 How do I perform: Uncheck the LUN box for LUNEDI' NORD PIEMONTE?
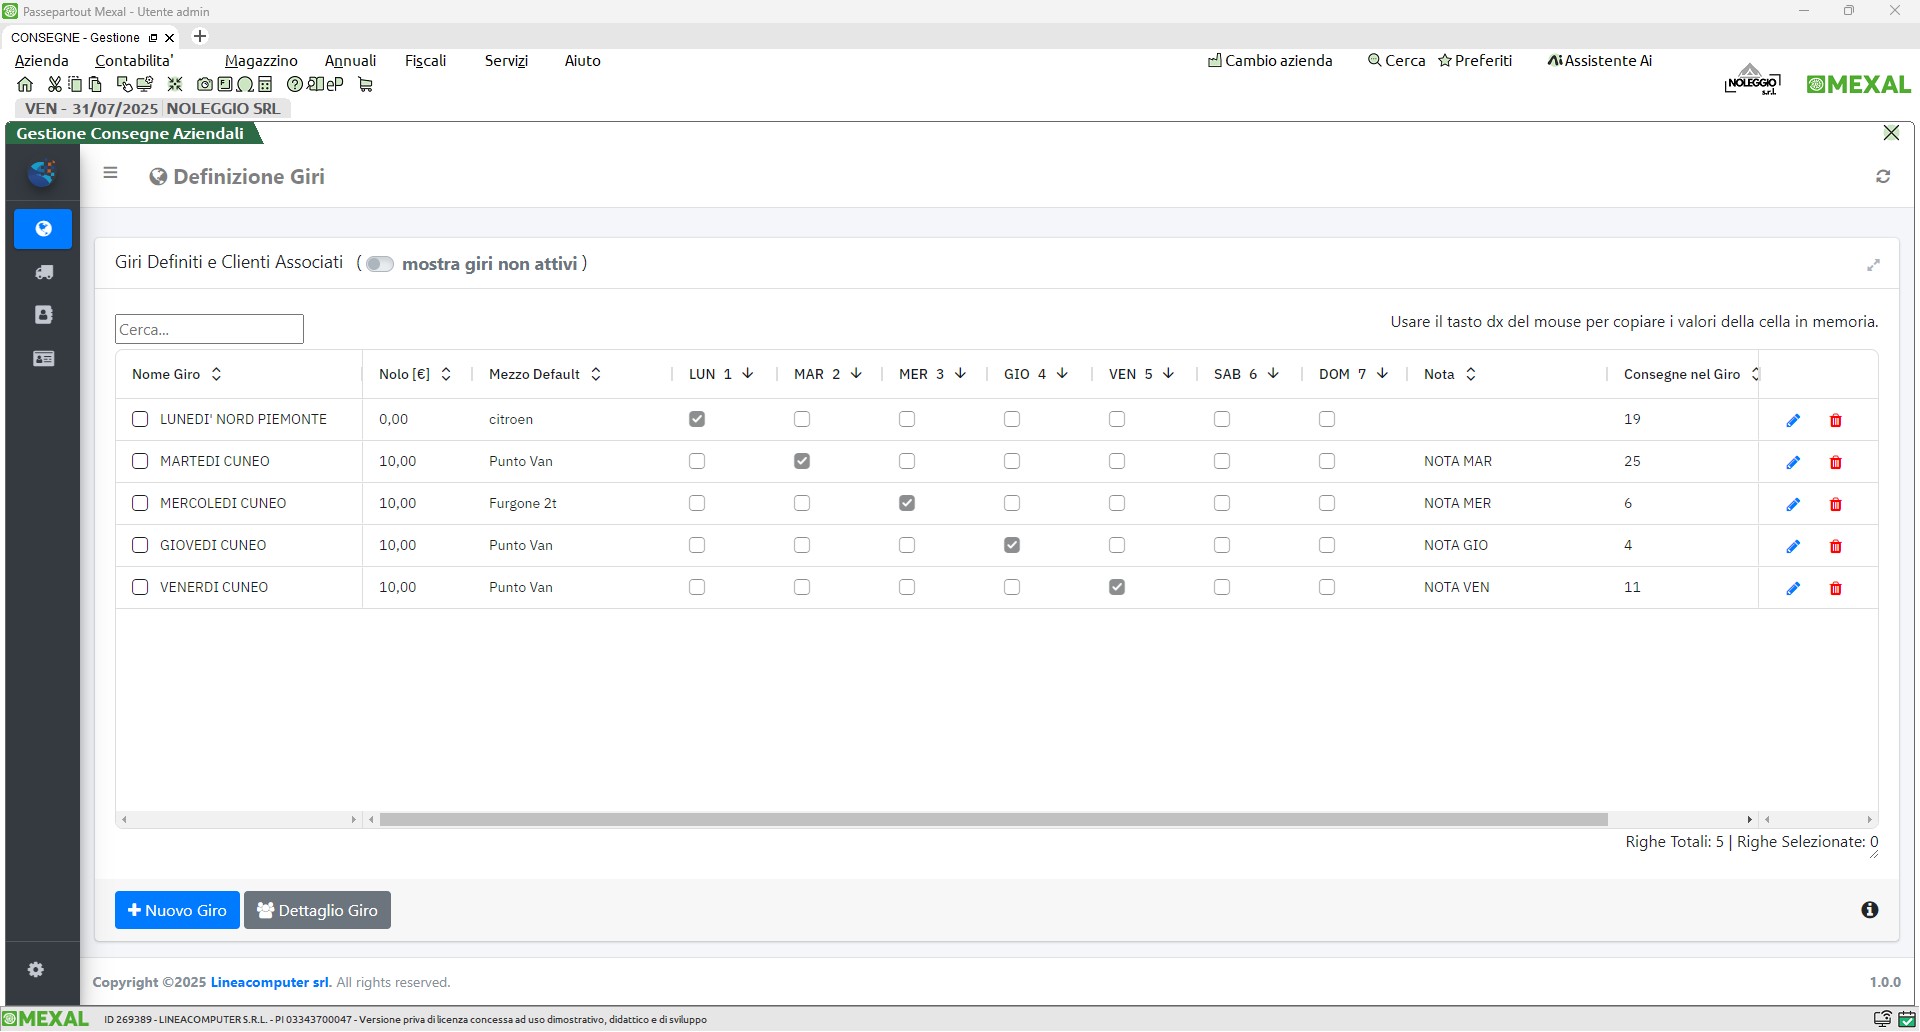[x=697, y=420]
